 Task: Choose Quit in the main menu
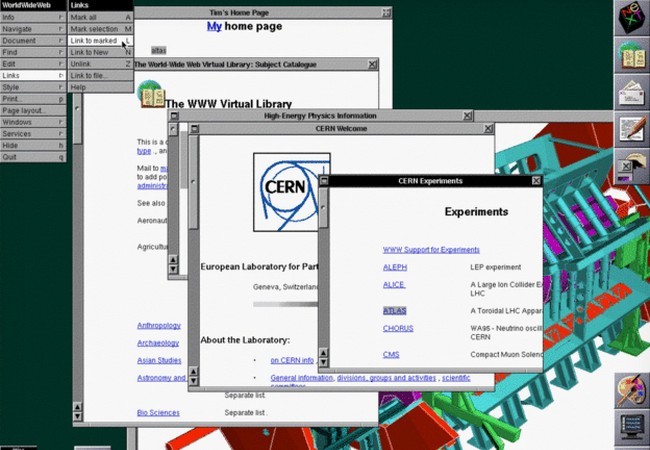coord(33,157)
